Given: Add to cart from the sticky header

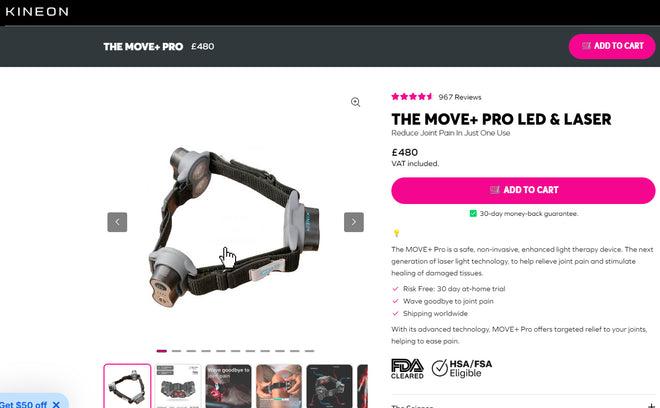Looking at the screenshot, I should click(x=612, y=46).
